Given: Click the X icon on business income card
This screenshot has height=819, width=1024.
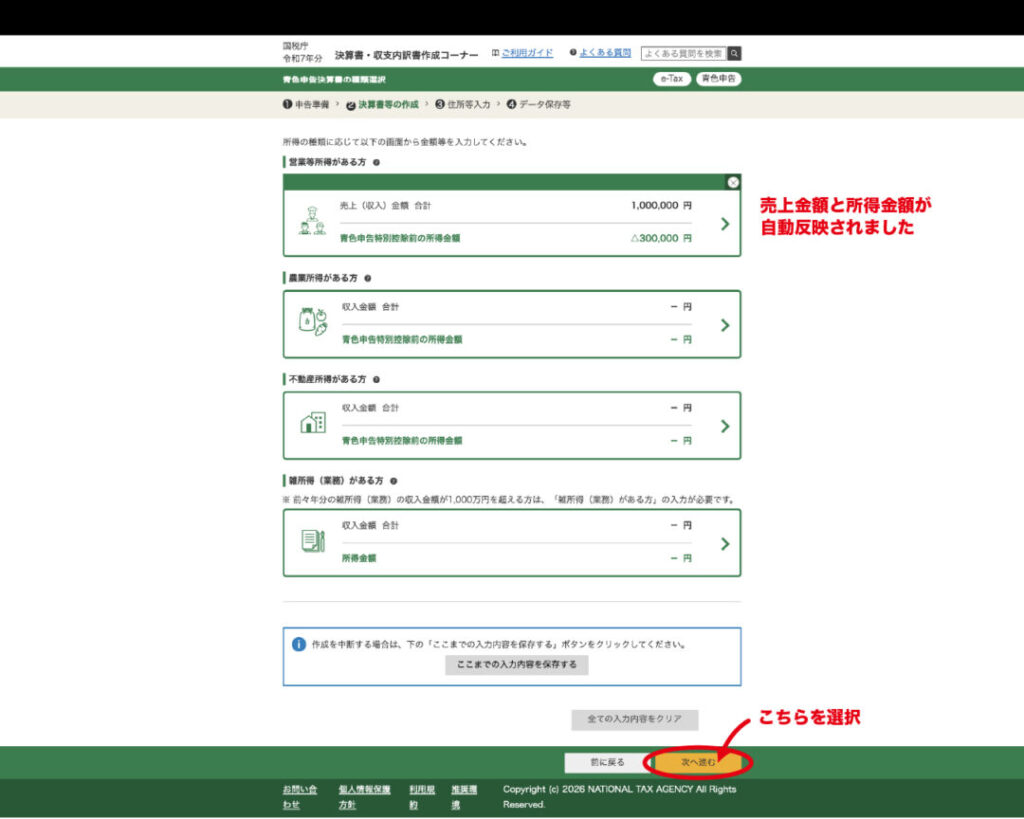Looking at the screenshot, I should click(733, 182).
